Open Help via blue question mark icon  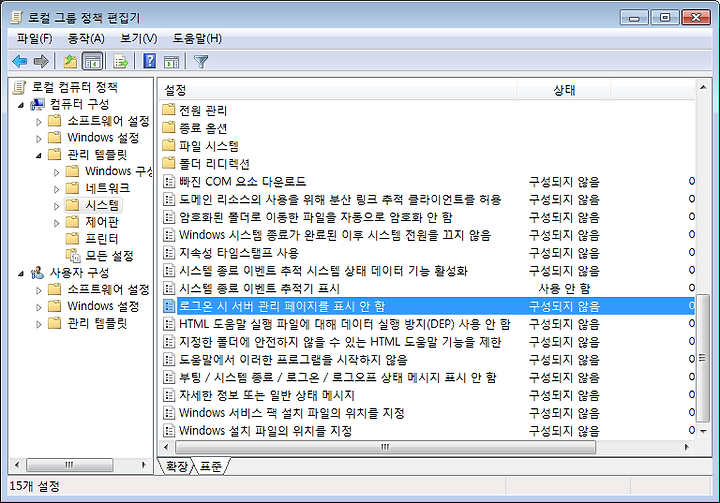click(x=150, y=61)
